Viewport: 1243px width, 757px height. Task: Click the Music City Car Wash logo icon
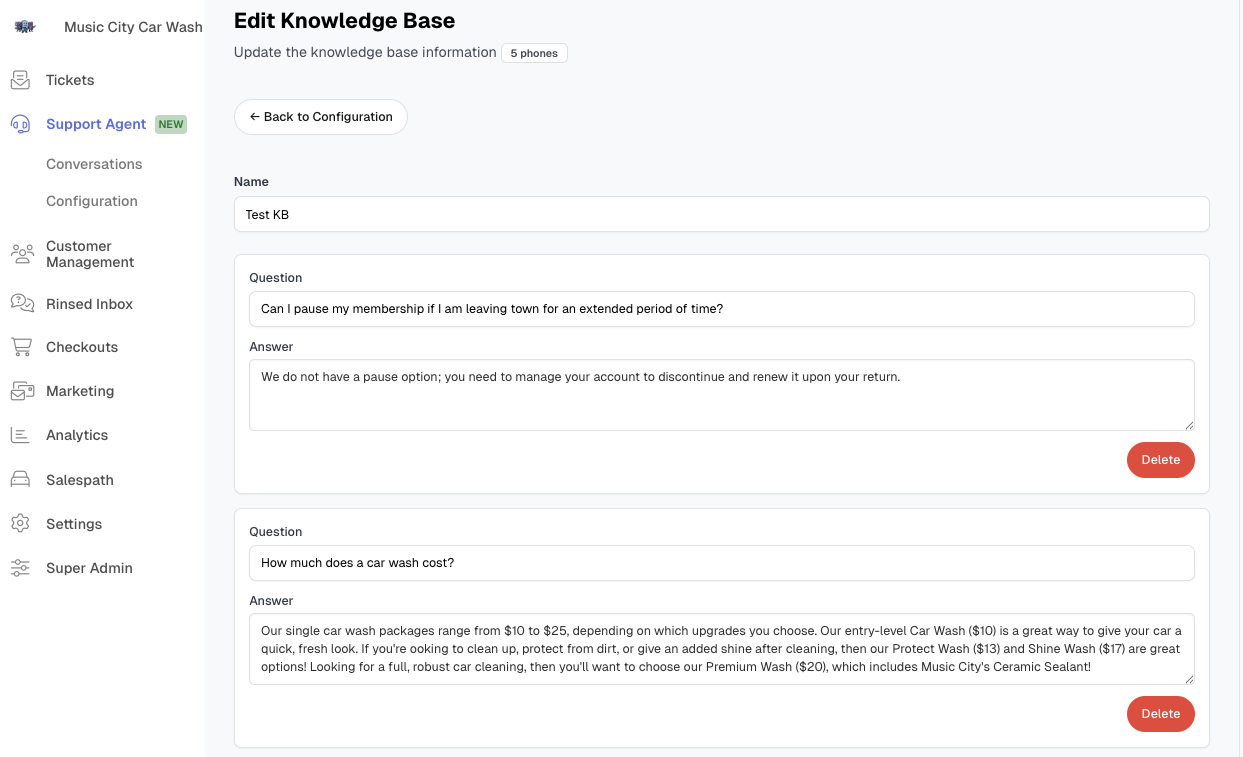coord(25,27)
